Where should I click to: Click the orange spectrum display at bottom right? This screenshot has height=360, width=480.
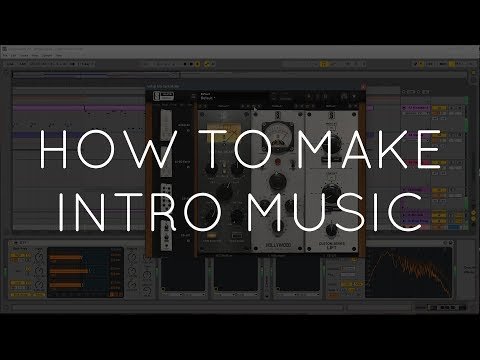tap(409, 273)
